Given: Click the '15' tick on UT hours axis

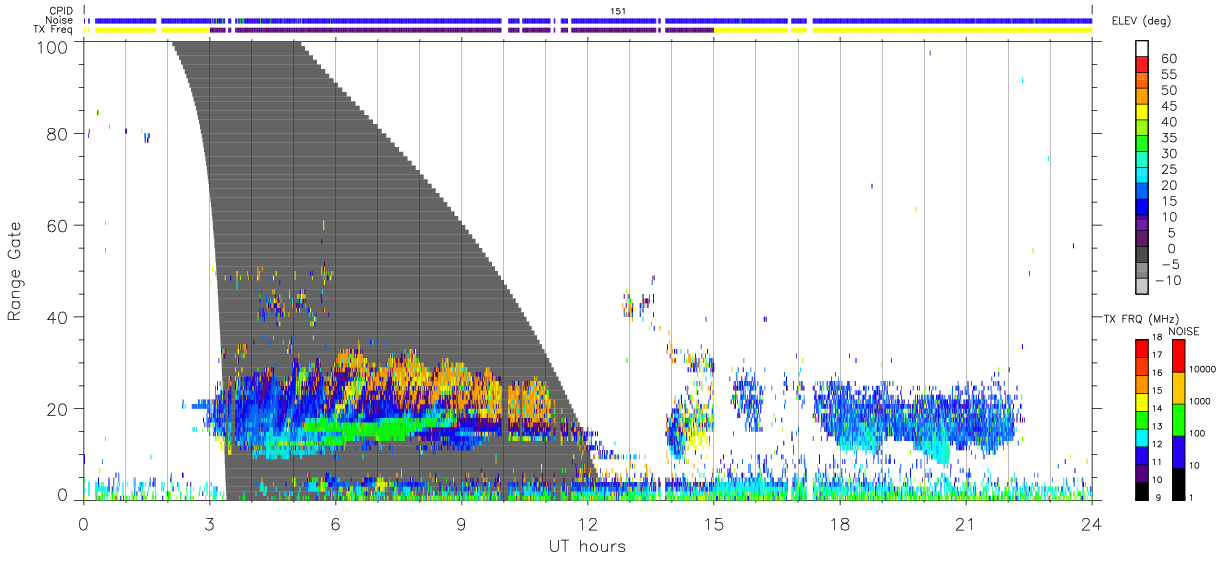Looking at the screenshot, I should click(714, 523).
